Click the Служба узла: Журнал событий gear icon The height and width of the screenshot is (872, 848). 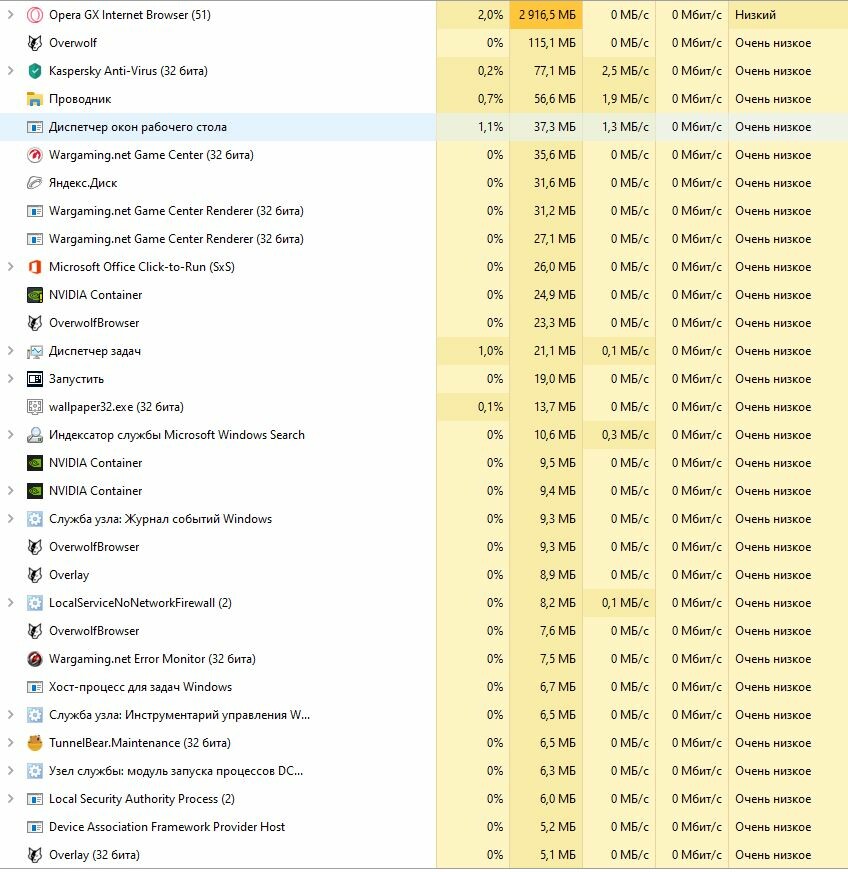pos(34,519)
